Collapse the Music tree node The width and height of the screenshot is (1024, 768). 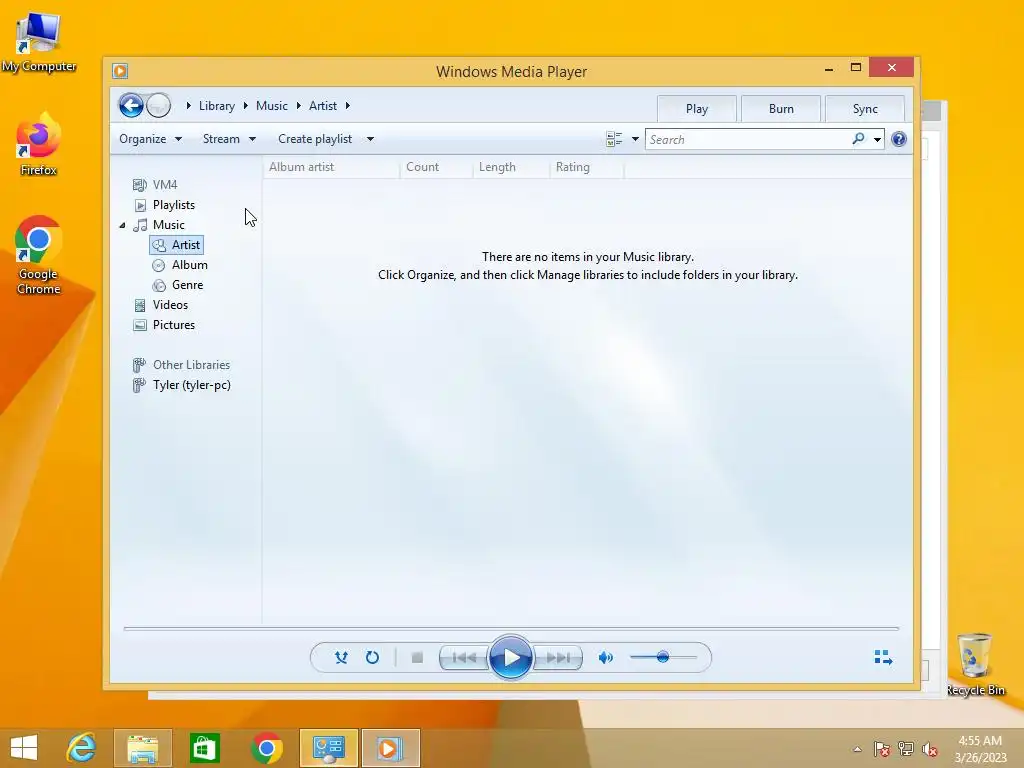click(x=122, y=225)
